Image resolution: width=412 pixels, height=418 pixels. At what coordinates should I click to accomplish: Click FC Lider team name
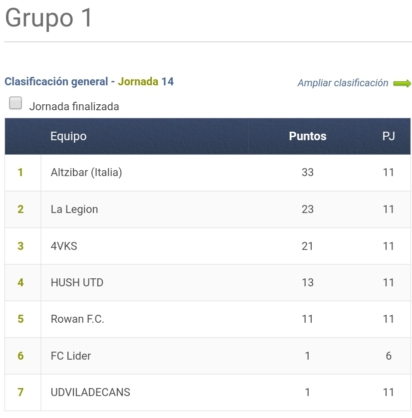point(71,356)
